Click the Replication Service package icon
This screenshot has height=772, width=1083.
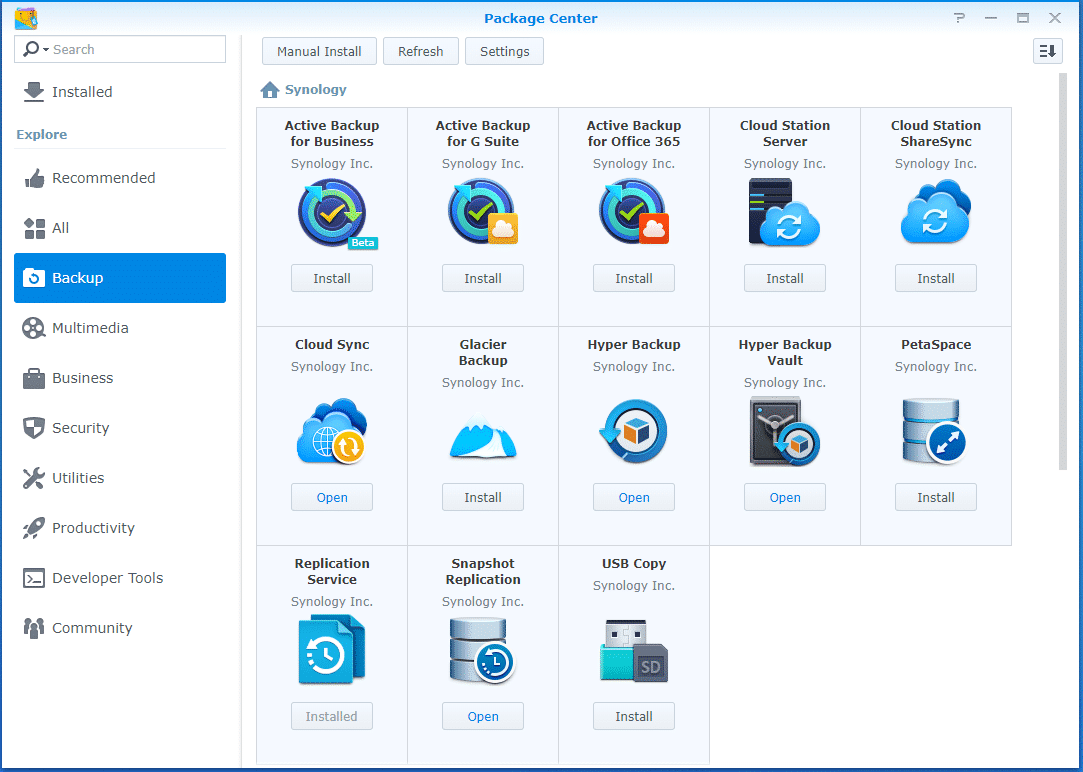tap(332, 650)
